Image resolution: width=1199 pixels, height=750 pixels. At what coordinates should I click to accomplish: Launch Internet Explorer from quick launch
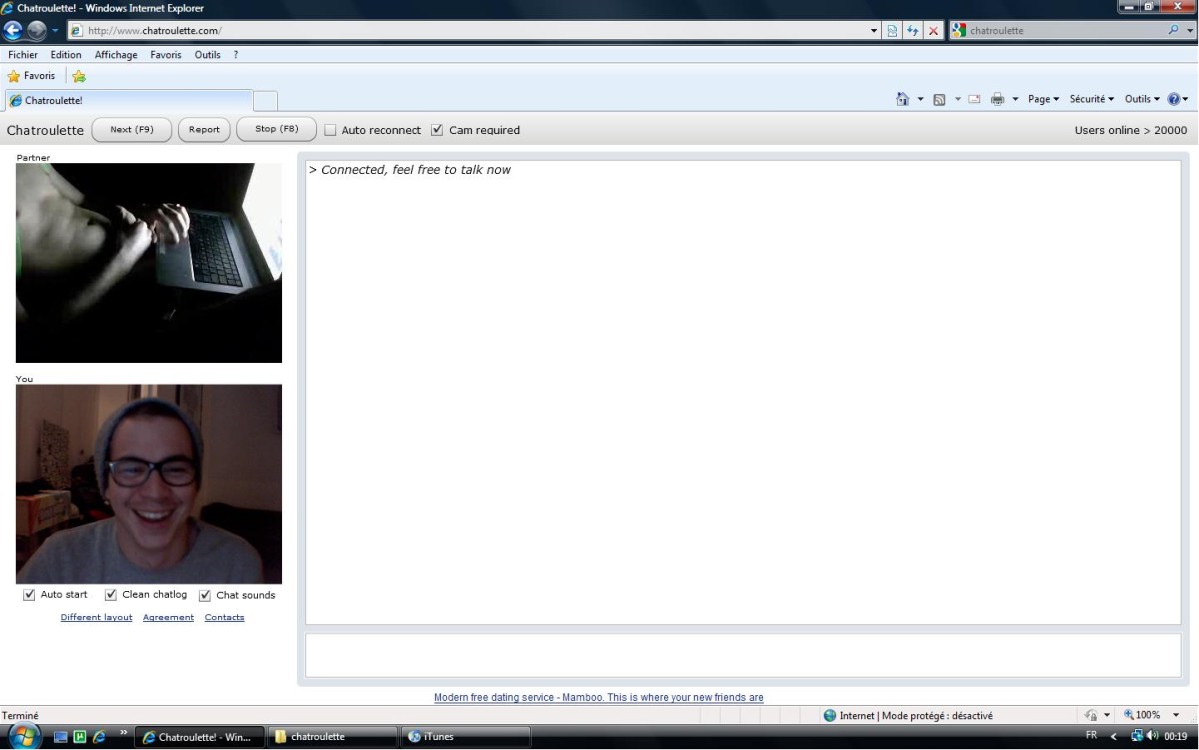(99, 736)
